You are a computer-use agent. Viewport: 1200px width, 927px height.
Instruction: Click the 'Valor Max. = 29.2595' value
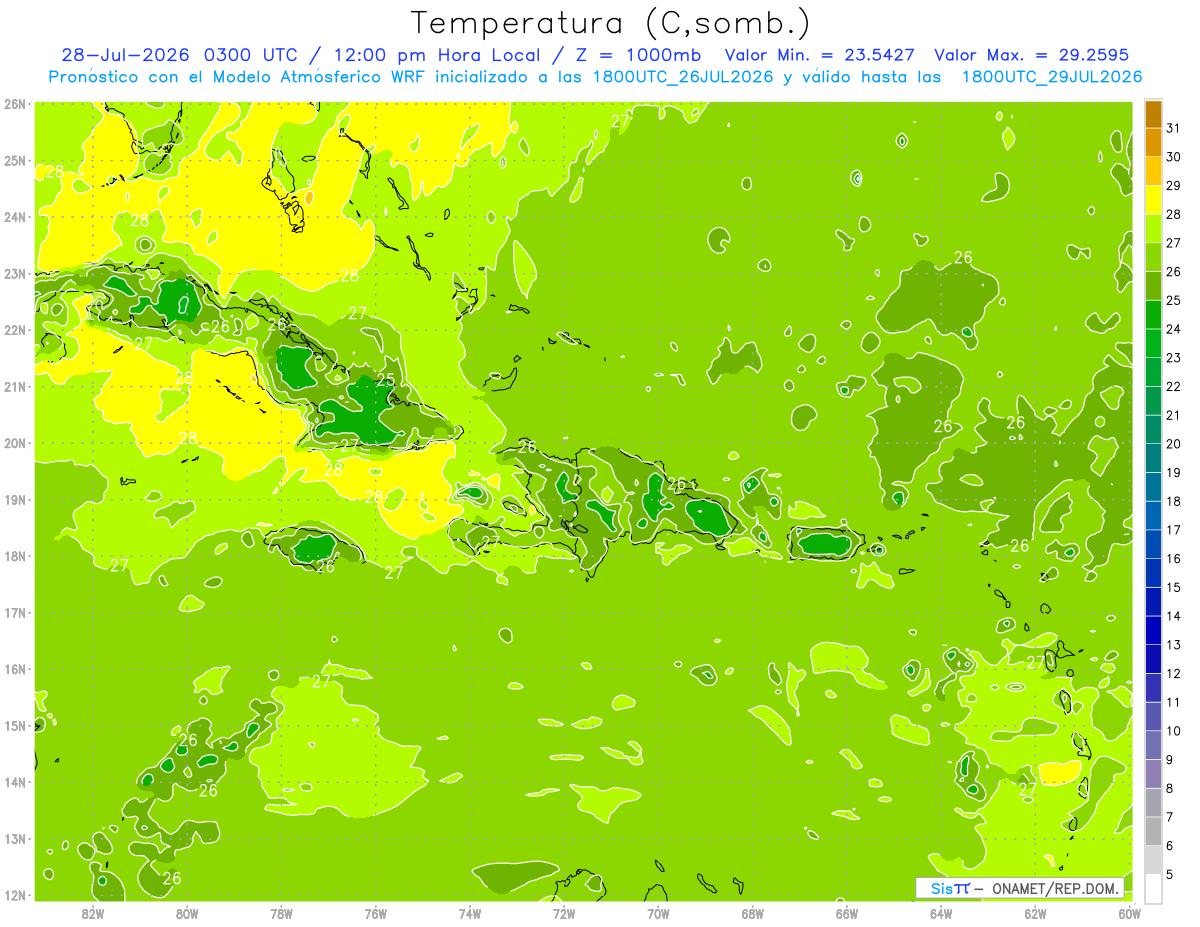[x=1031, y=55]
